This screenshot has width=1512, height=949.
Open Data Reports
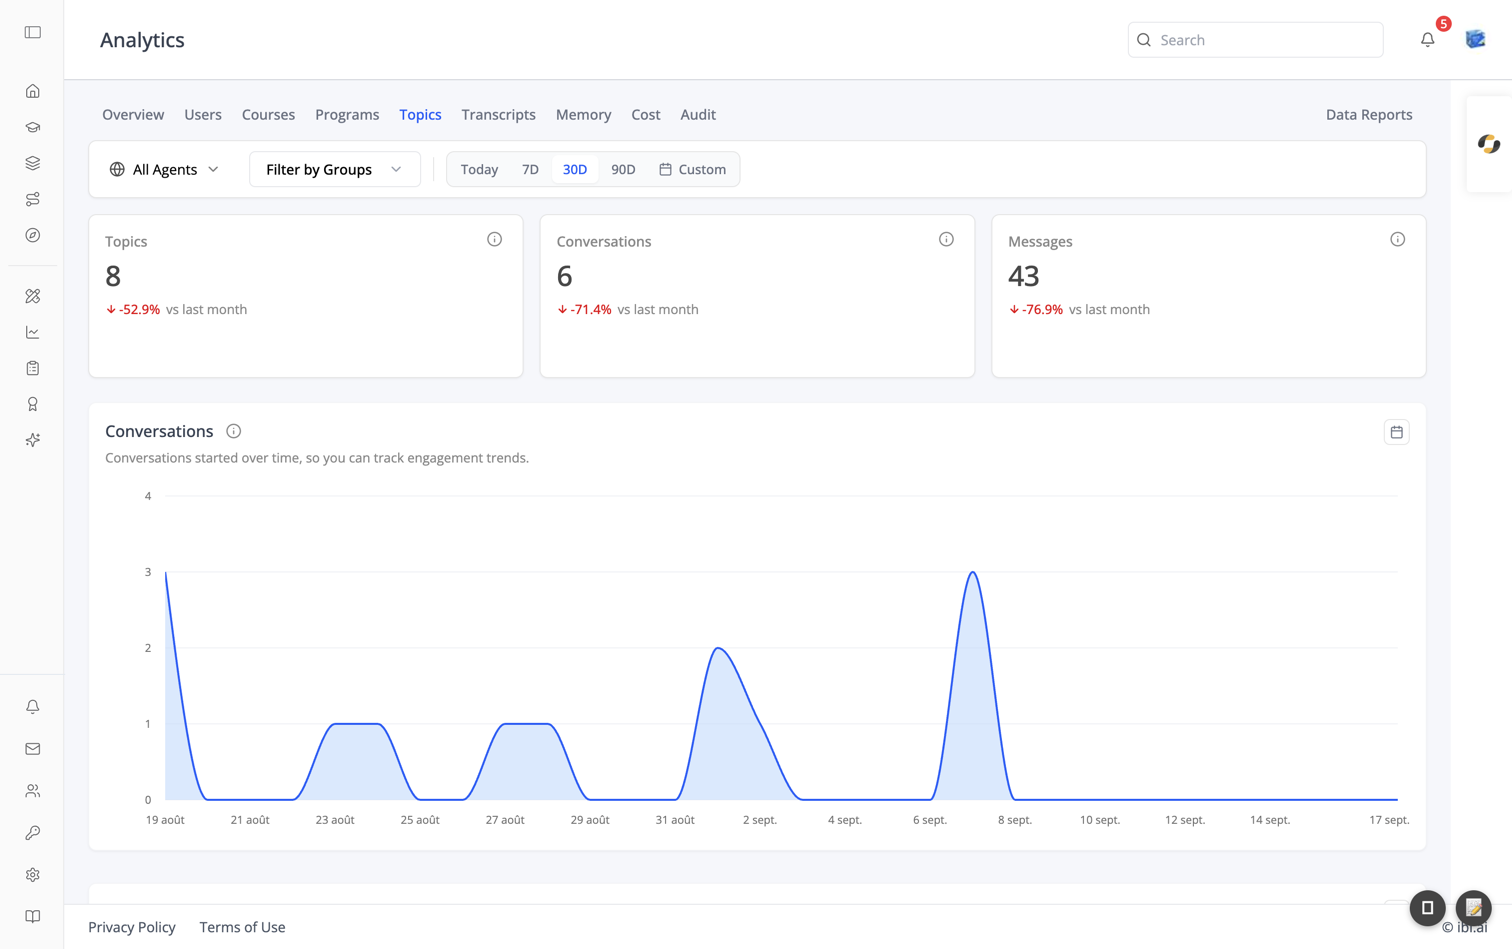pos(1369,114)
